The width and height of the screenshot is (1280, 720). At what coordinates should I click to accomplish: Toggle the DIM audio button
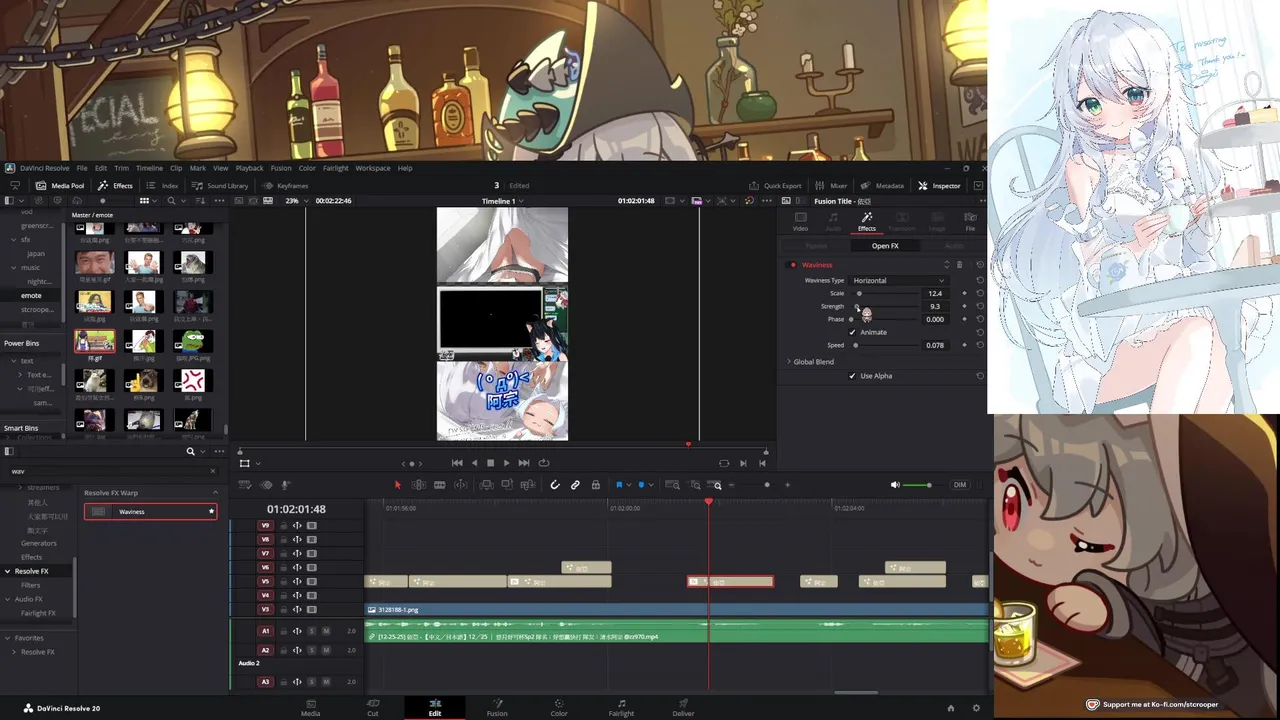coord(960,485)
